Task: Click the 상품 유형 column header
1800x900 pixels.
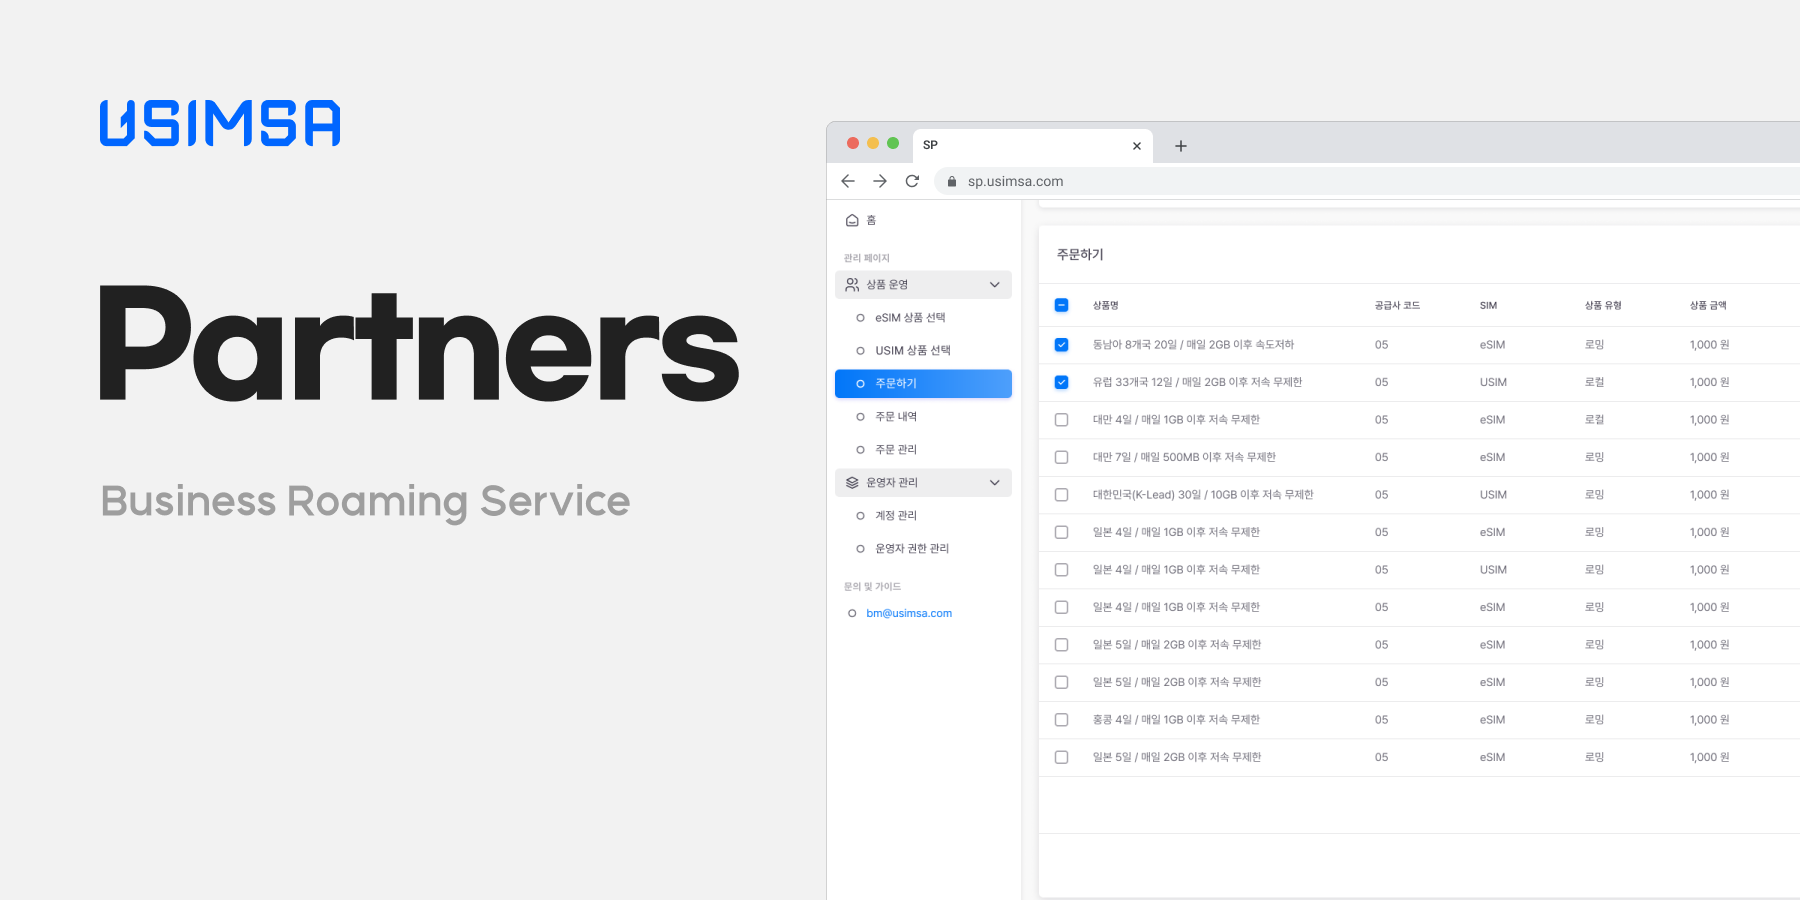Action: 1603,306
